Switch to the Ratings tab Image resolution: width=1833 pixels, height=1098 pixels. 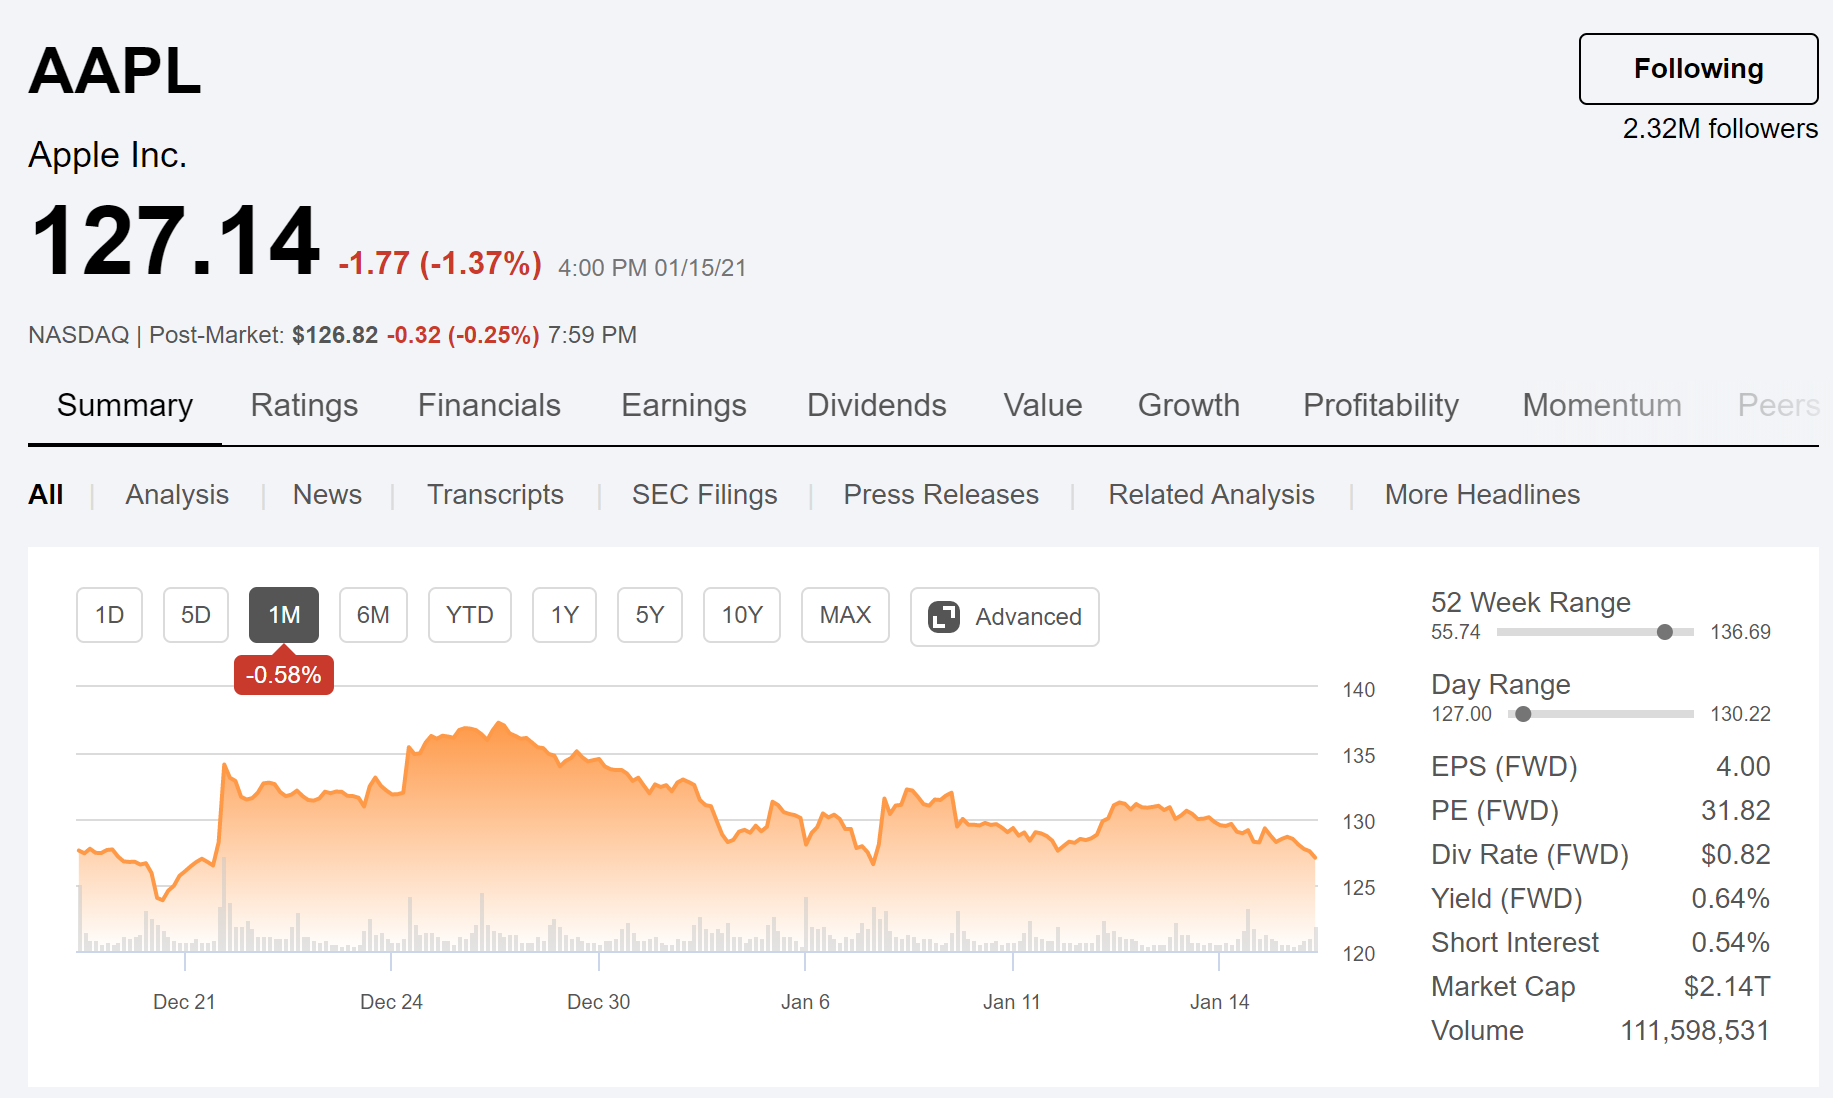304,405
